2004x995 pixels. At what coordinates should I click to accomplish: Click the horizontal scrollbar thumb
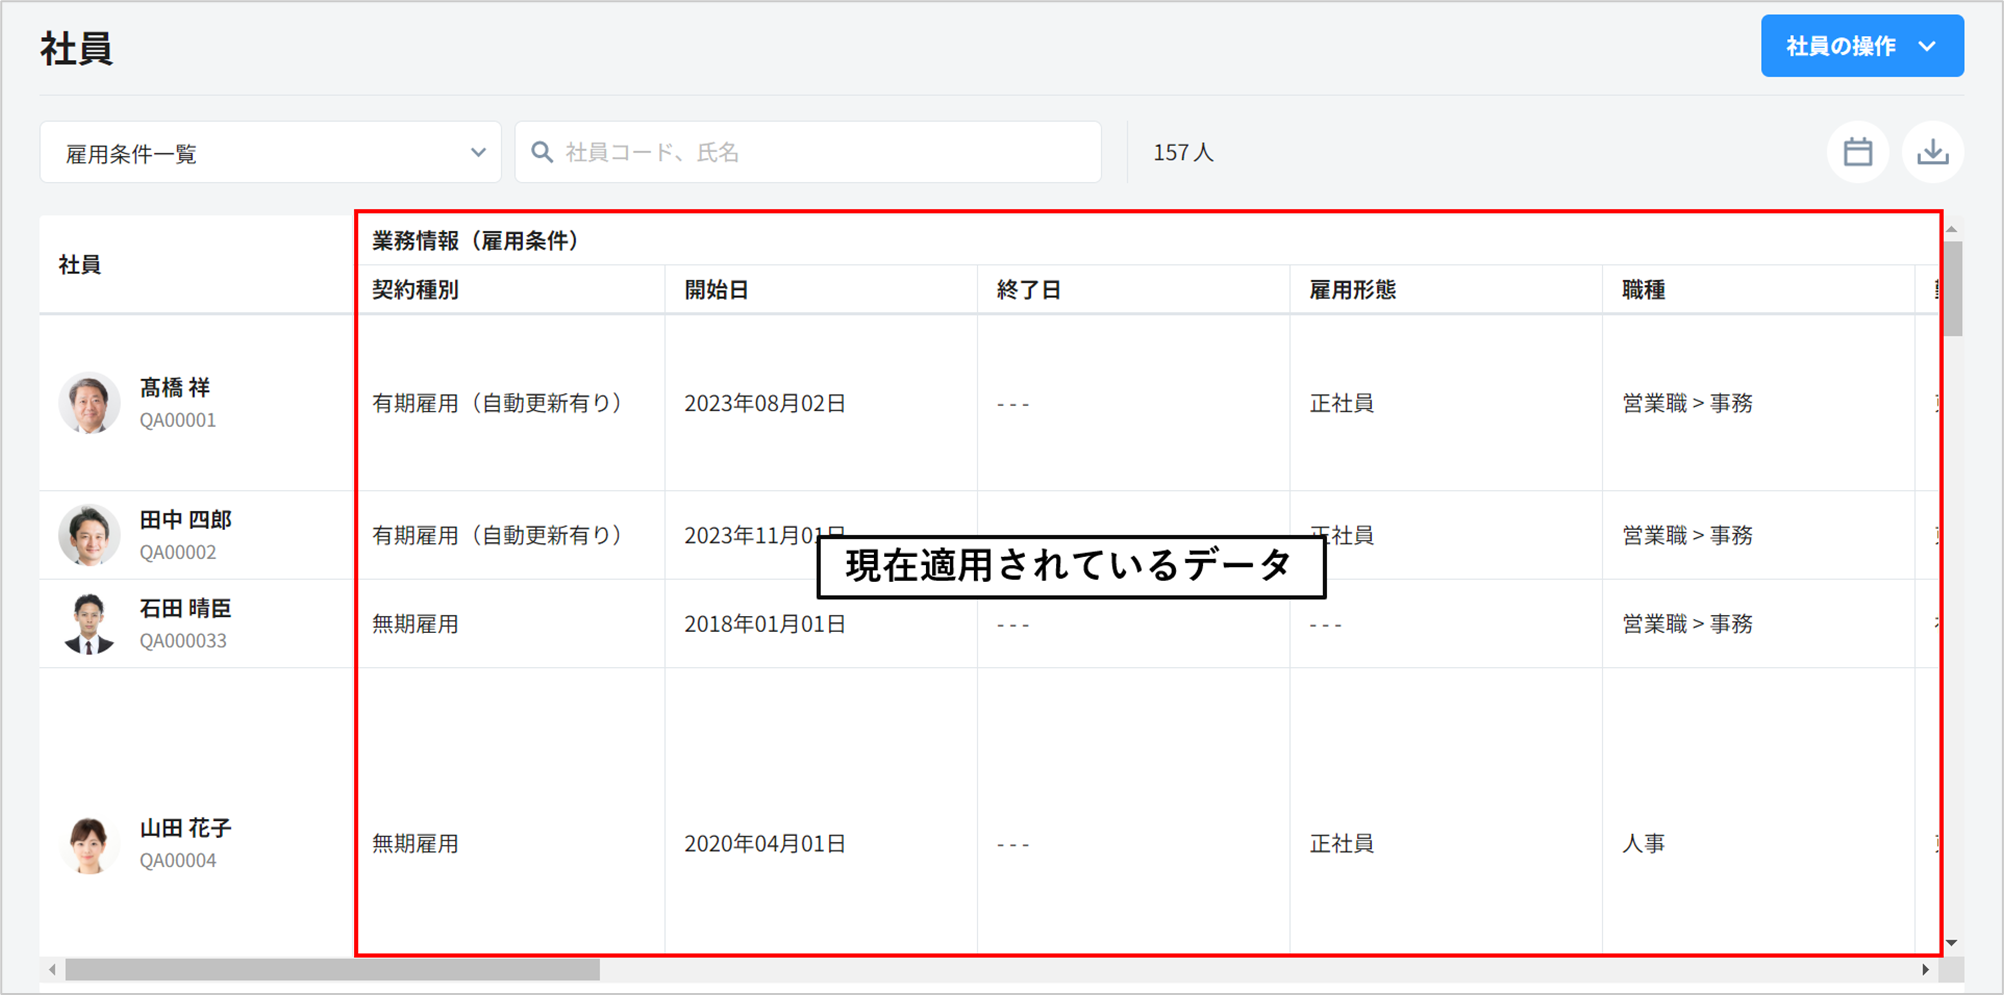(x=332, y=970)
